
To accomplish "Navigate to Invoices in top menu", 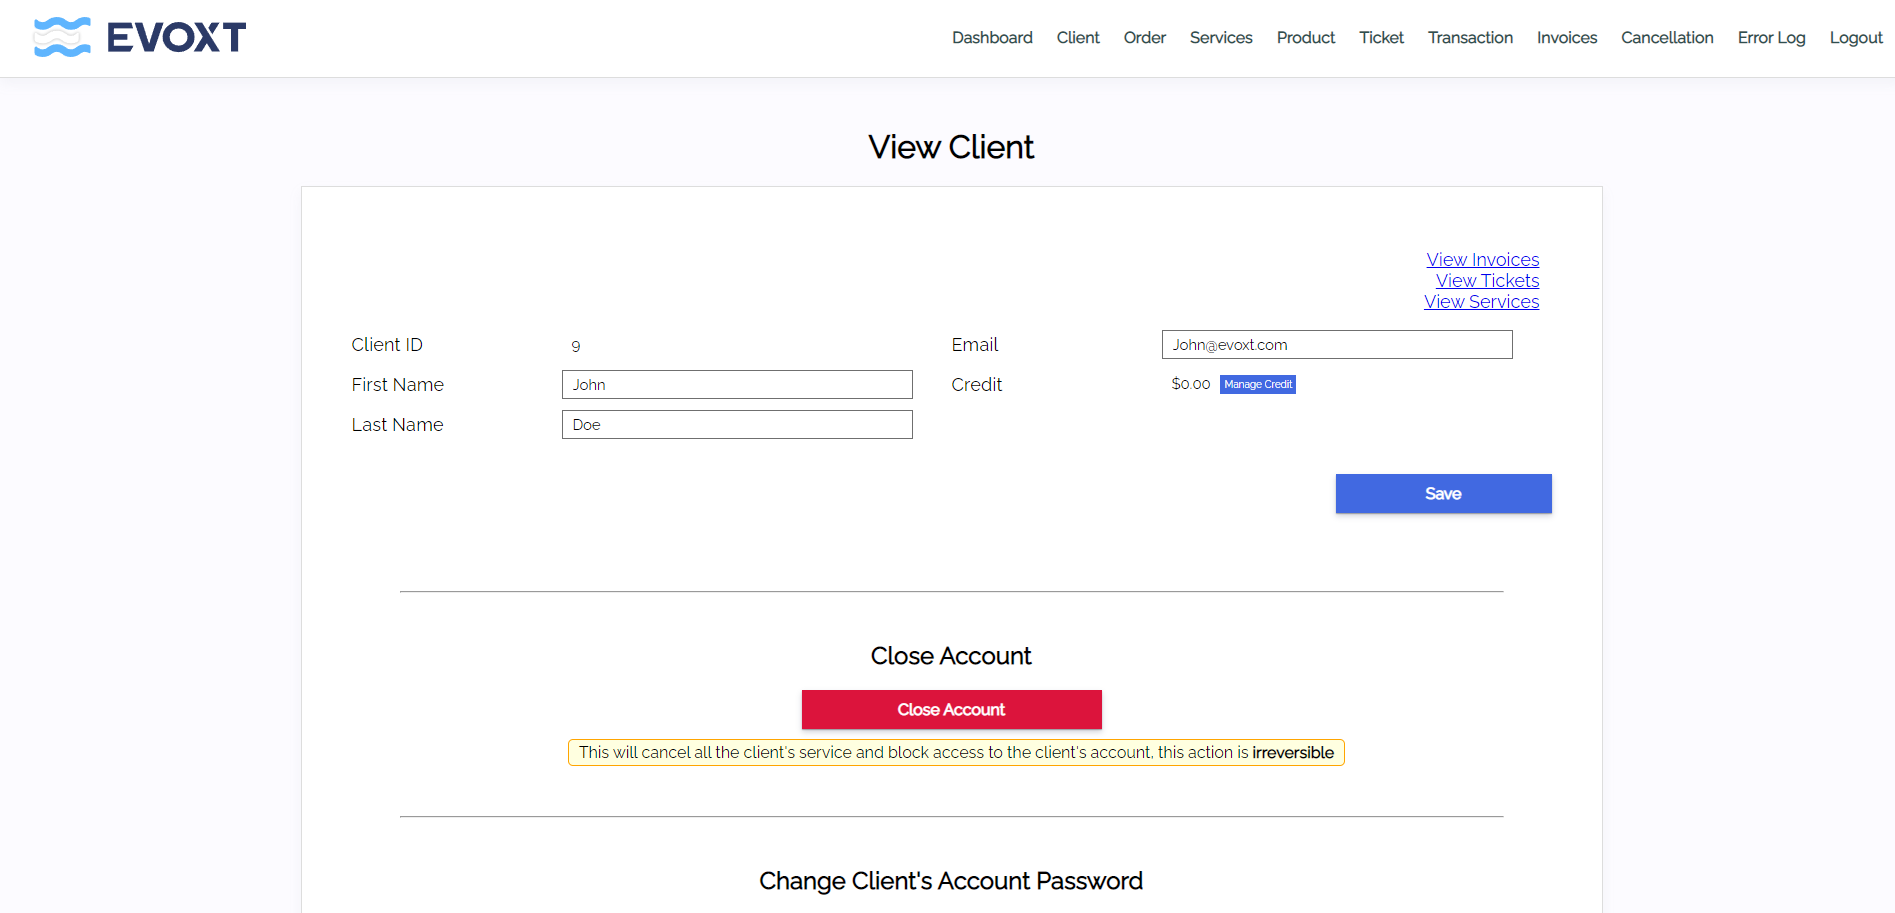I will 1566,38.
